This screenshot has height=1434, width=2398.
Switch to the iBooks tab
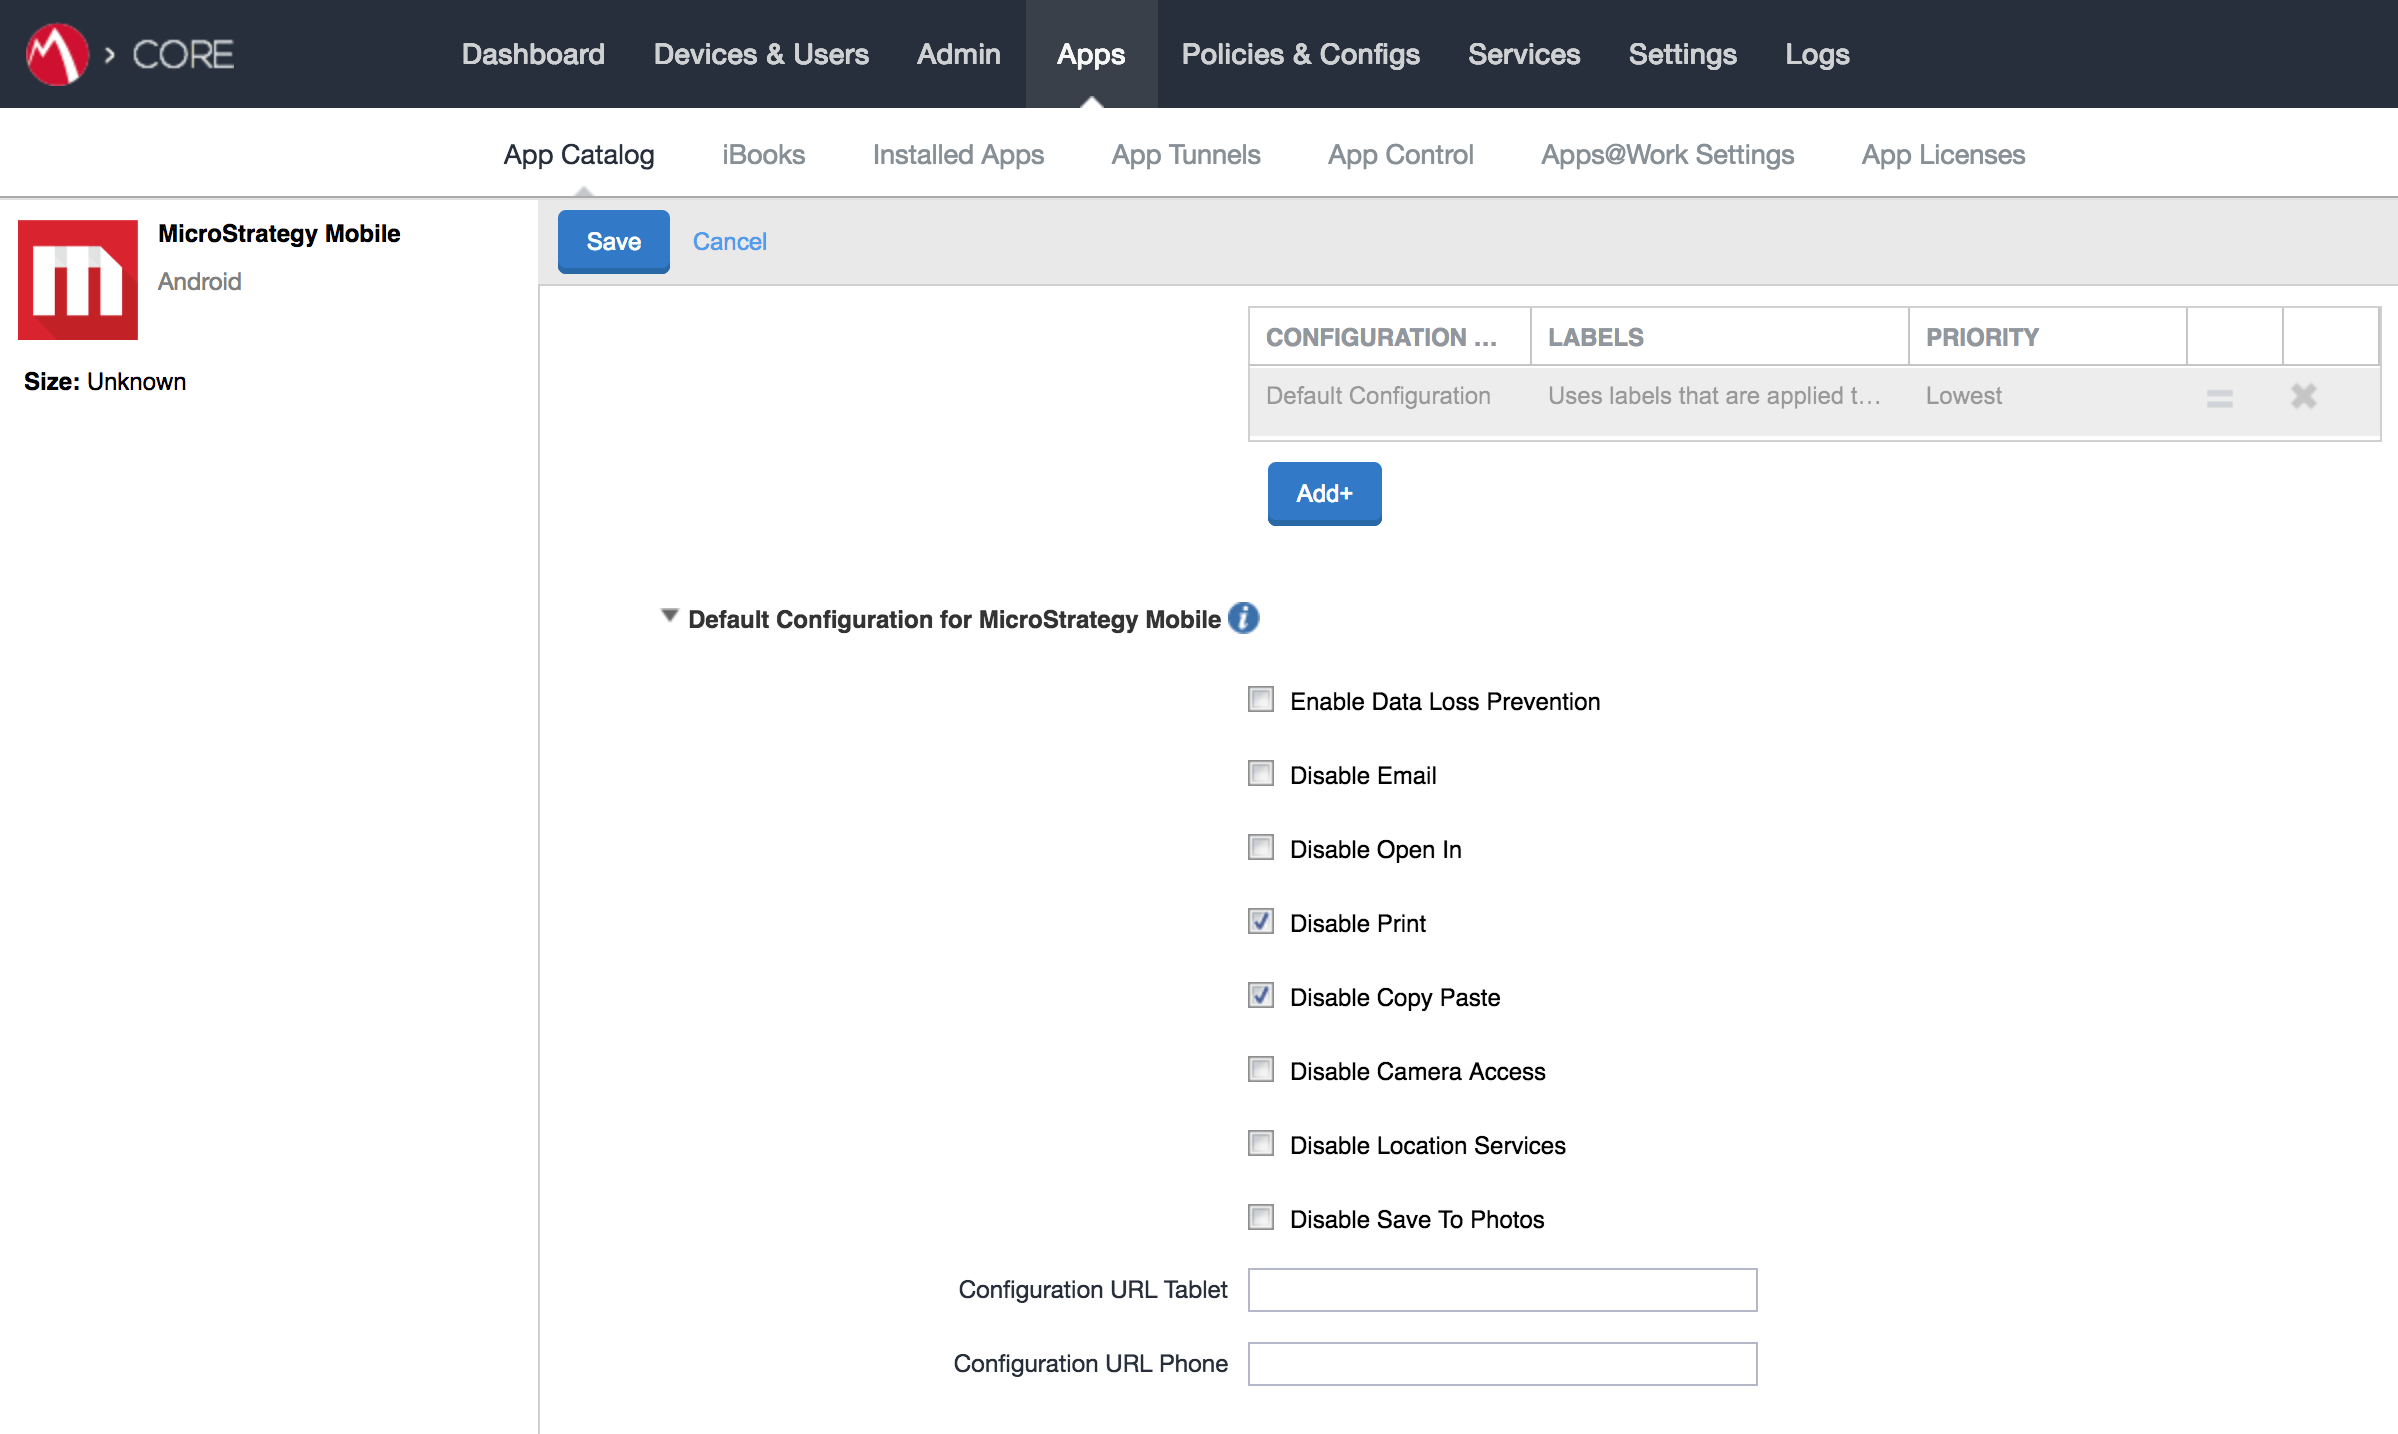click(x=763, y=155)
